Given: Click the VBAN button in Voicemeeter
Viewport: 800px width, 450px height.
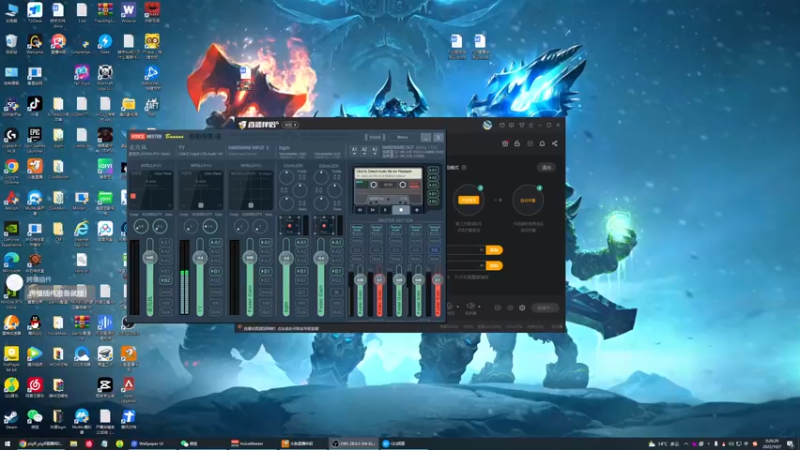Looking at the screenshot, I should [x=375, y=137].
